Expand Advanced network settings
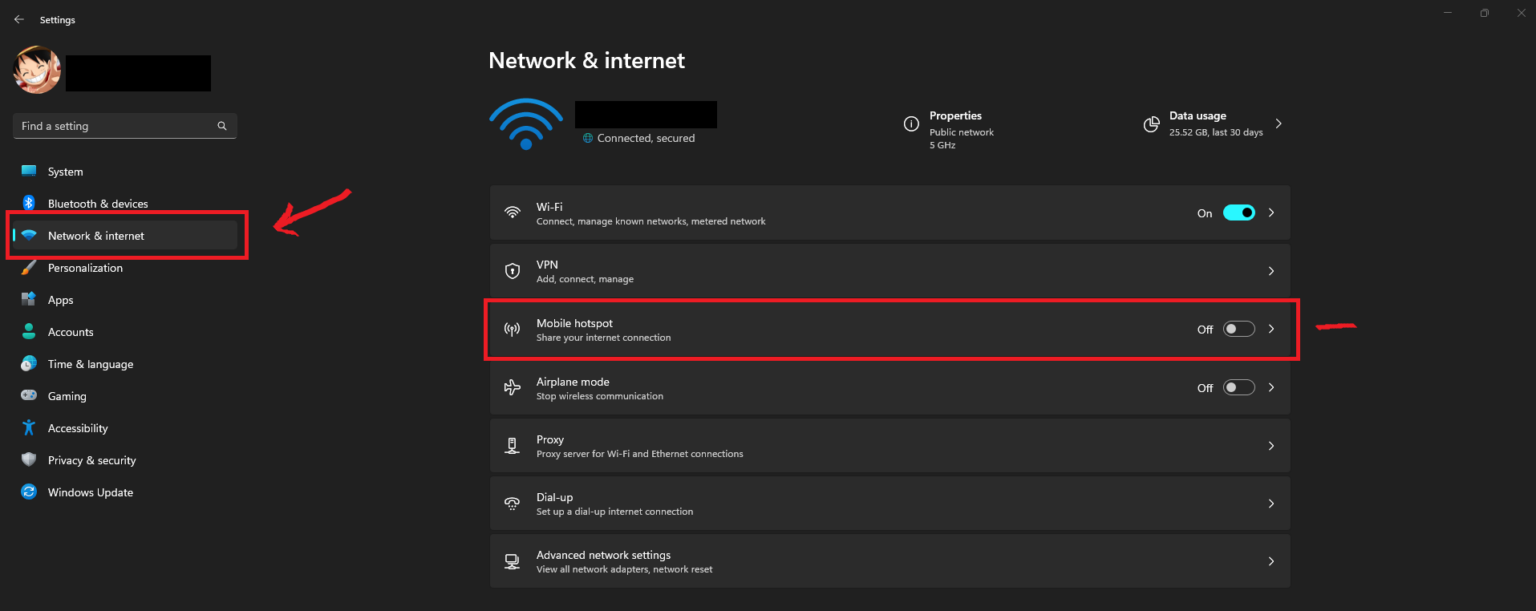Screen dimensions: 1536x611 [1271, 561]
